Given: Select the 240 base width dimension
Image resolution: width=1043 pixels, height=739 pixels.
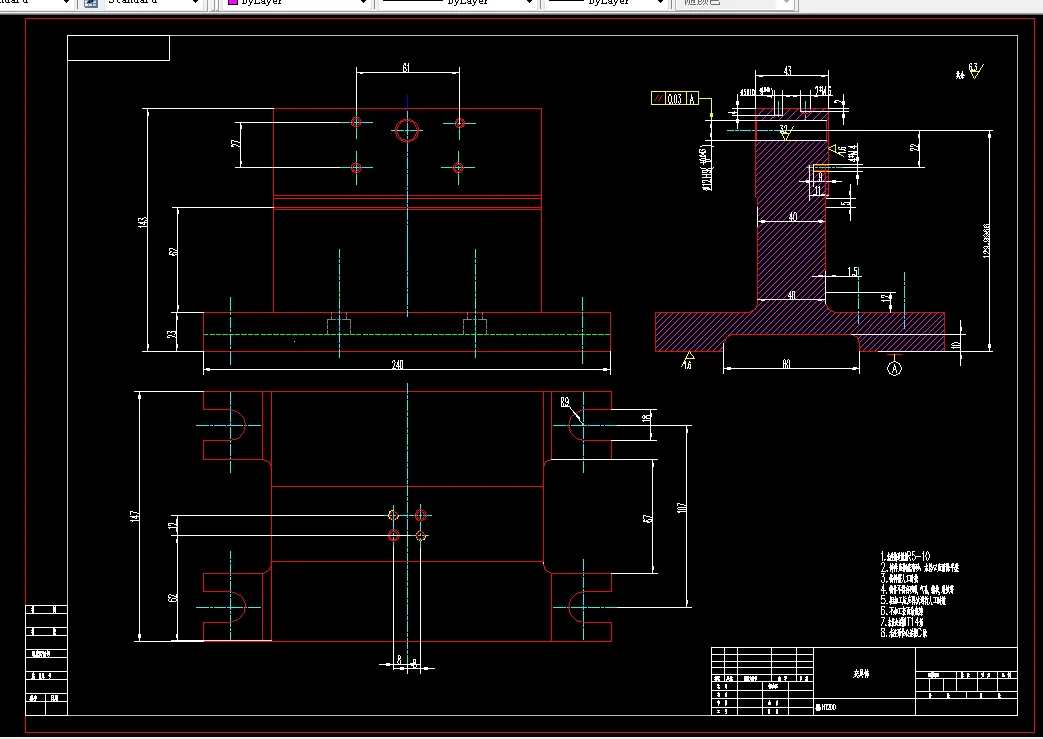Looking at the screenshot, I should coord(397,365).
